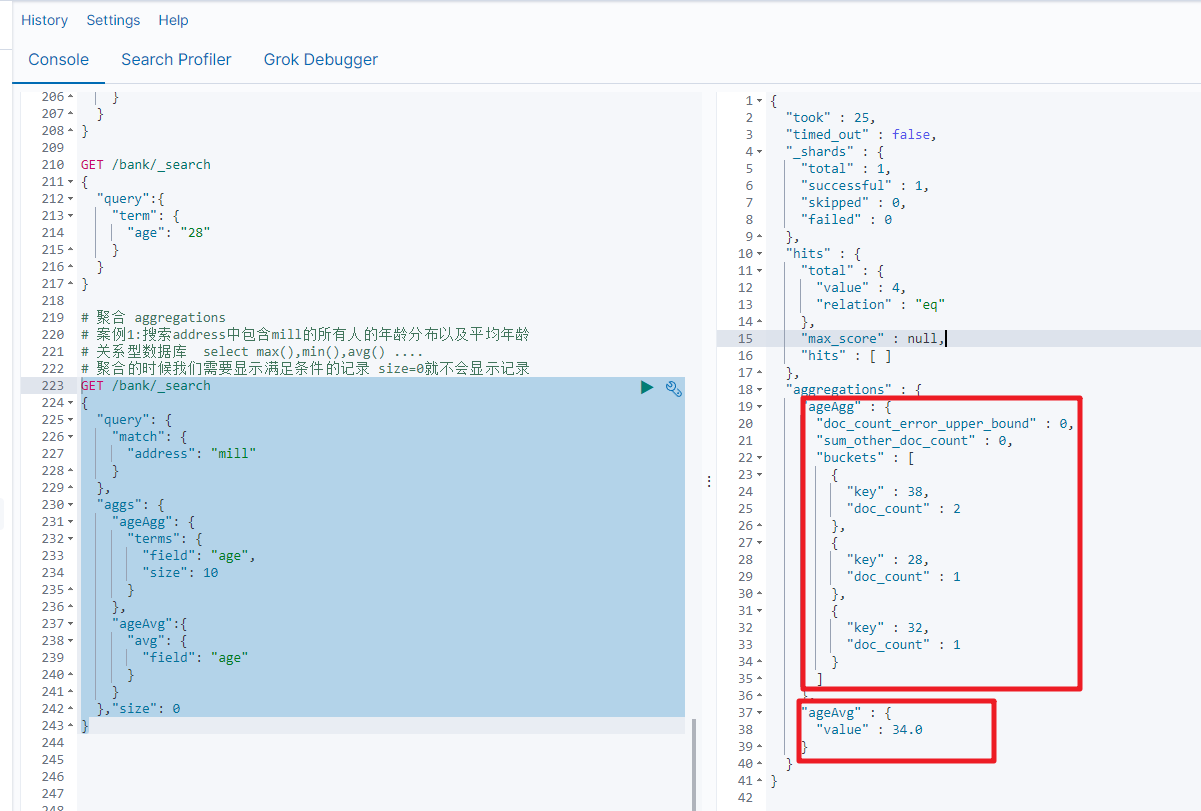Image resolution: width=1201 pixels, height=811 pixels.
Task: Collapse query fold at line 225
Action: click(x=70, y=420)
